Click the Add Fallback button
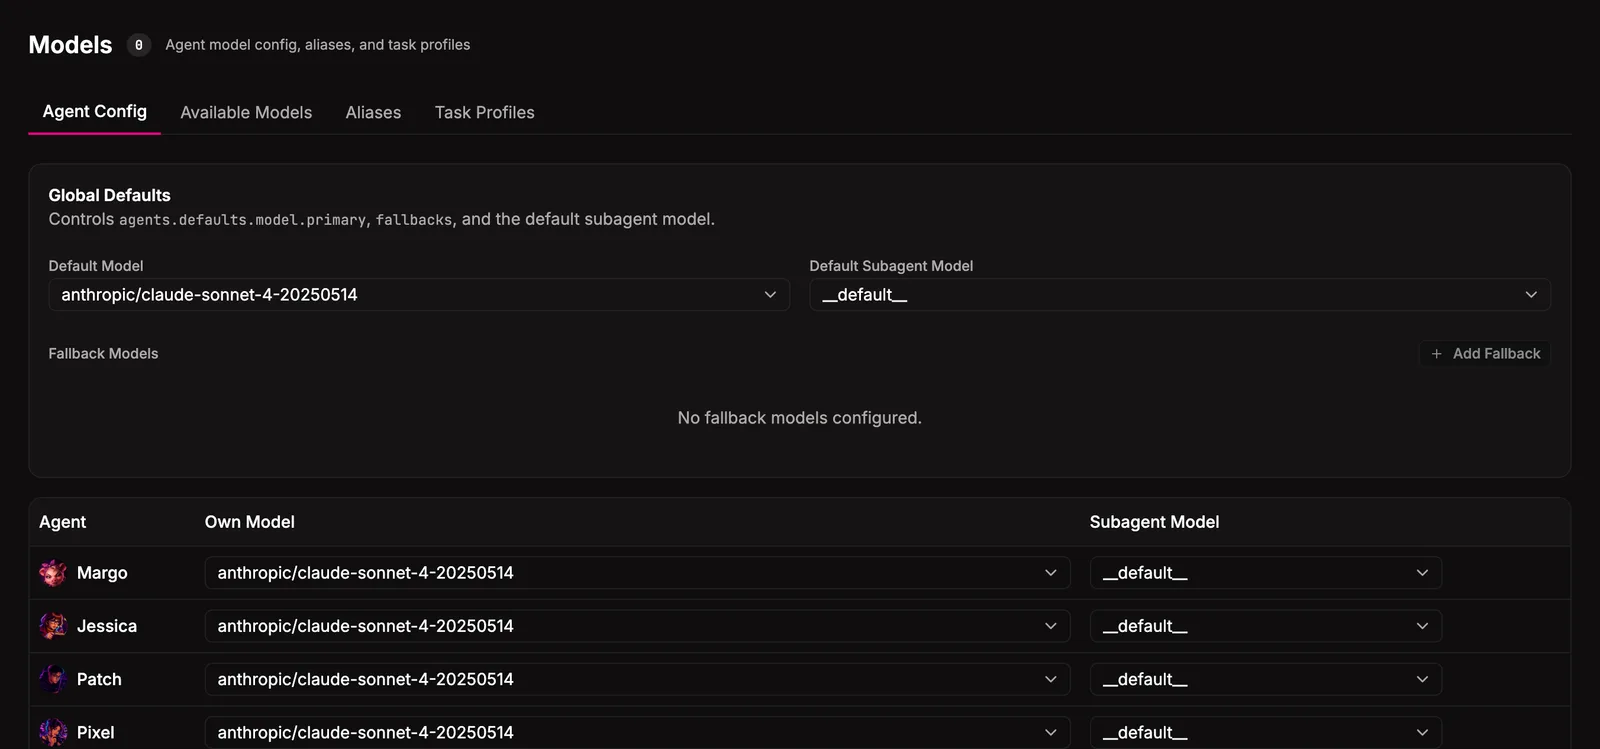 [1485, 354]
